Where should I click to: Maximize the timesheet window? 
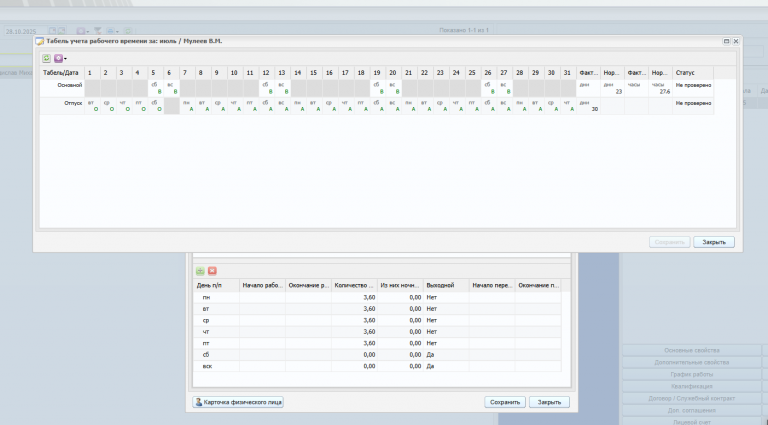point(726,42)
